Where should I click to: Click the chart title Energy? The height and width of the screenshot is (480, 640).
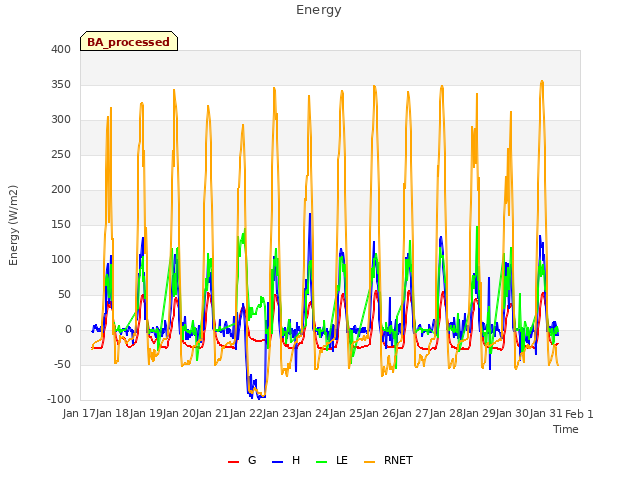[319, 10]
